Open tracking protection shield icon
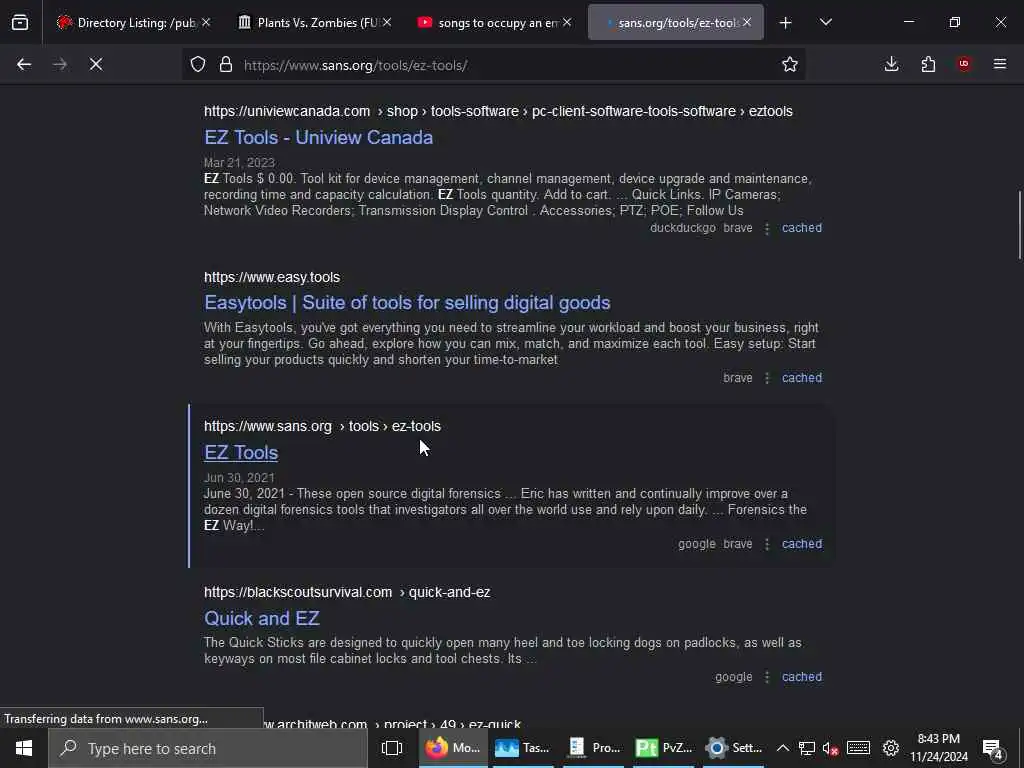This screenshot has height=768, width=1024. [x=198, y=64]
